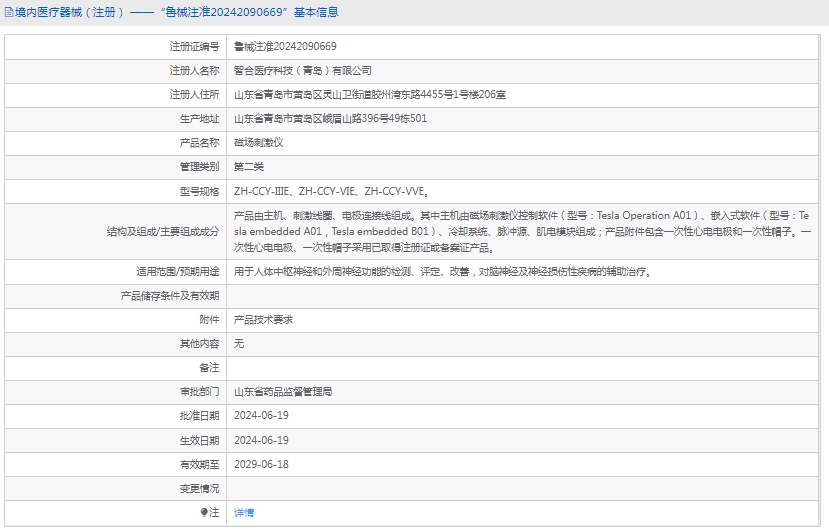Click the 生产地址 address value

click(330, 119)
